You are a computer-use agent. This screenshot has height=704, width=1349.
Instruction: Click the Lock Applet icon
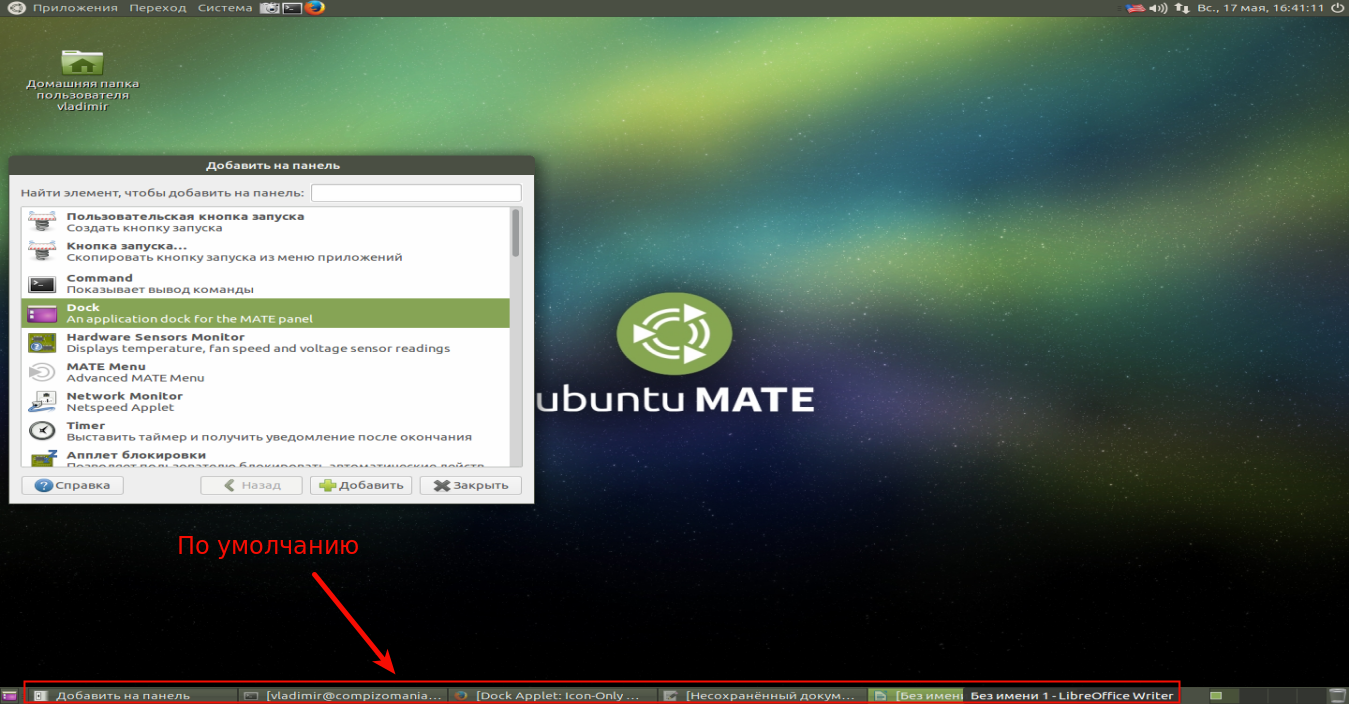pos(42,458)
